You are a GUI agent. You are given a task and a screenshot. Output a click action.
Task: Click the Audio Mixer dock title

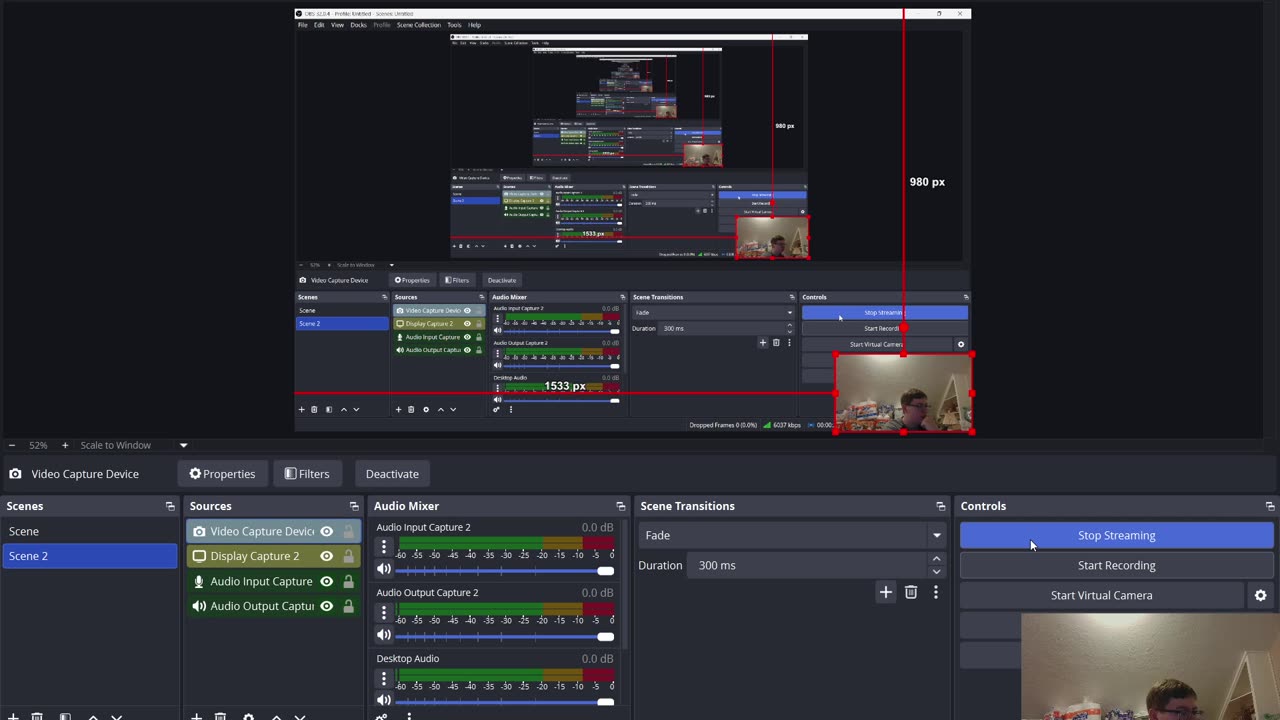click(406, 506)
